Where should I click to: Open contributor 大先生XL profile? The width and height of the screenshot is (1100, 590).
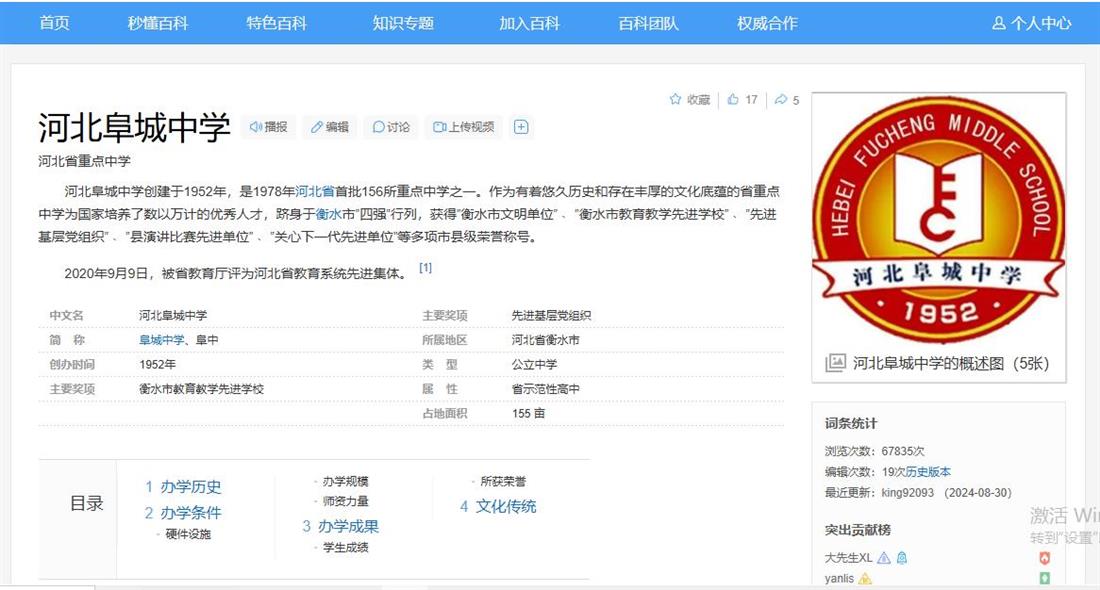pos(848,558)
